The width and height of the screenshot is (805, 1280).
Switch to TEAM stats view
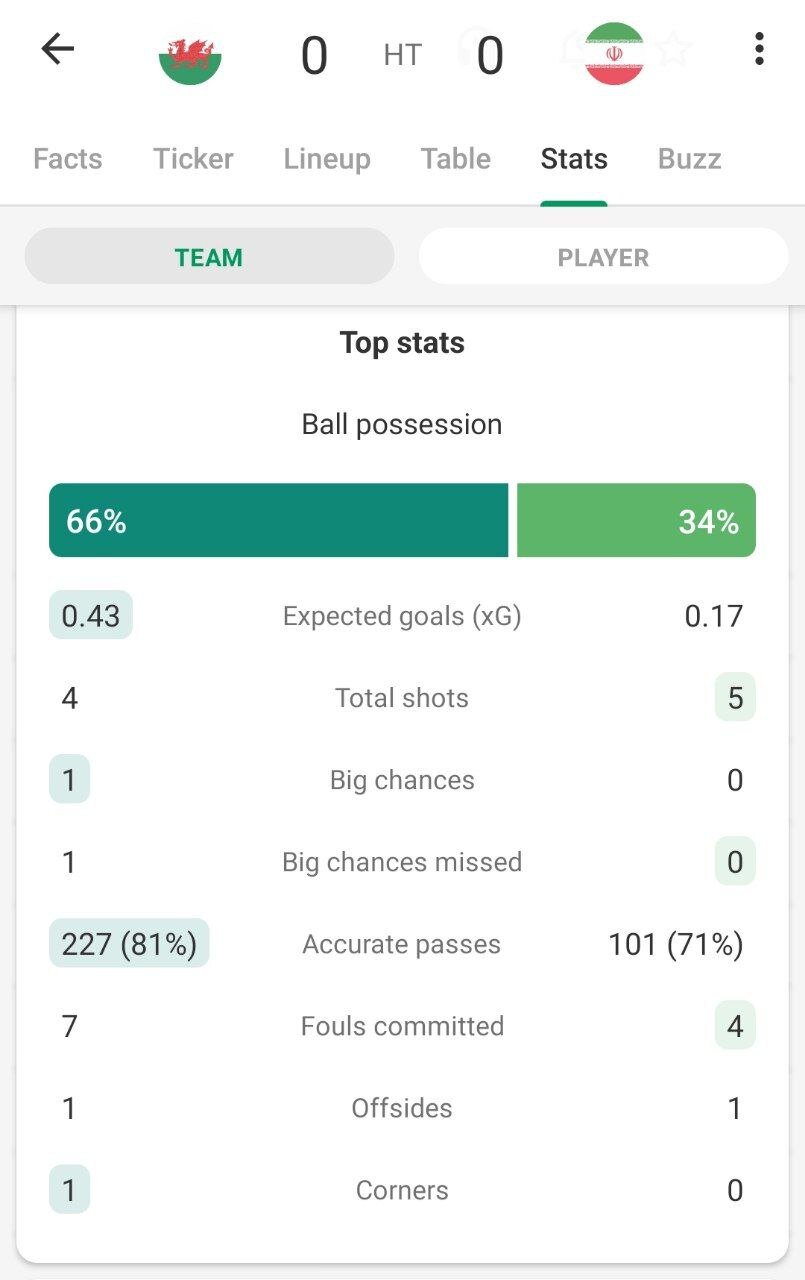coord(209,257)
